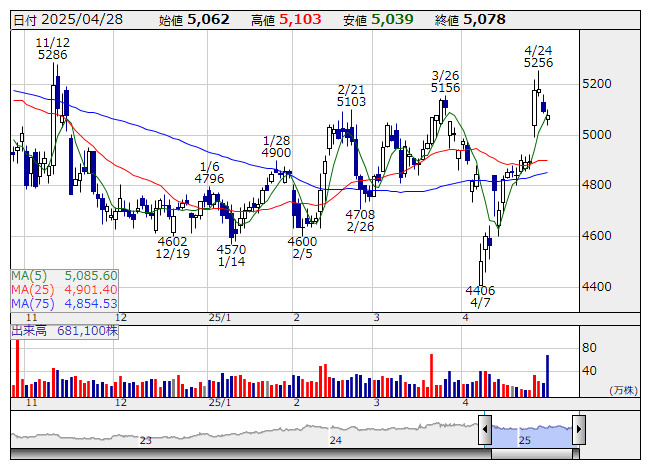Click the 4406 4/7 low label
Screen dimensions: 653x470
480,296
